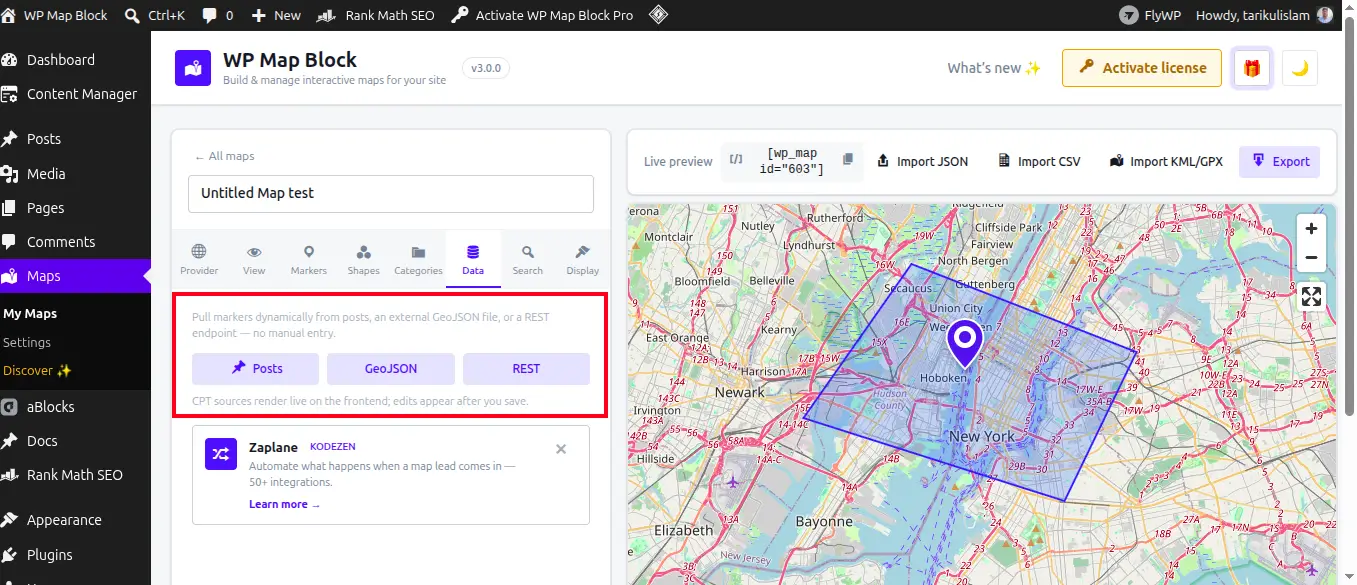The width and height of the screenshot is (1357, 585).
Task: Click Activate WP Map Block Pro
Action: tap(543, 15)
